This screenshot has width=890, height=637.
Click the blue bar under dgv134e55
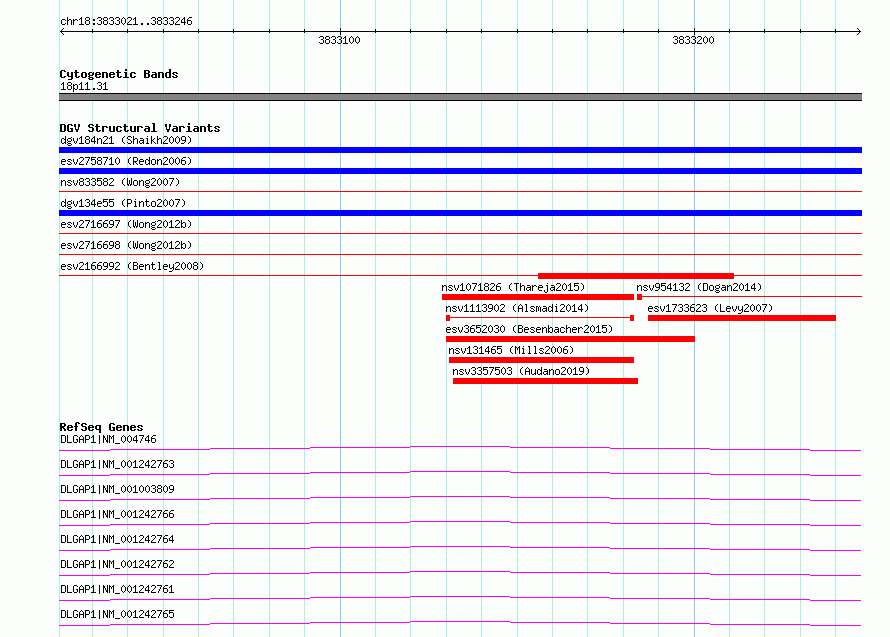[x=460, y=213]
